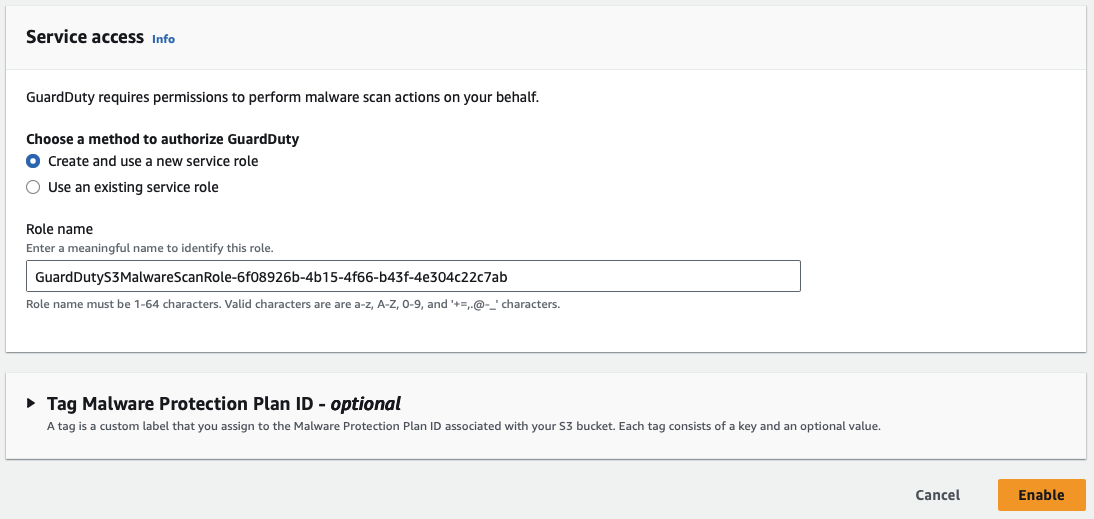The image size is (1094, 519).
Task: Click the empty right area of the Role name field
Action: click(680, 276)
